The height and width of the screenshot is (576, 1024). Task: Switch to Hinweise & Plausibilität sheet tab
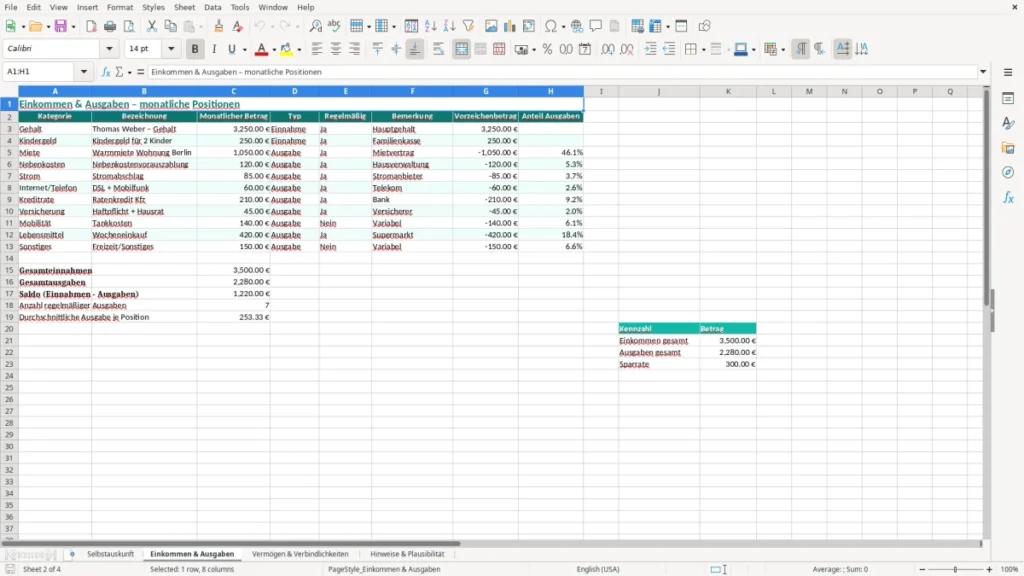tap(407, 554)
